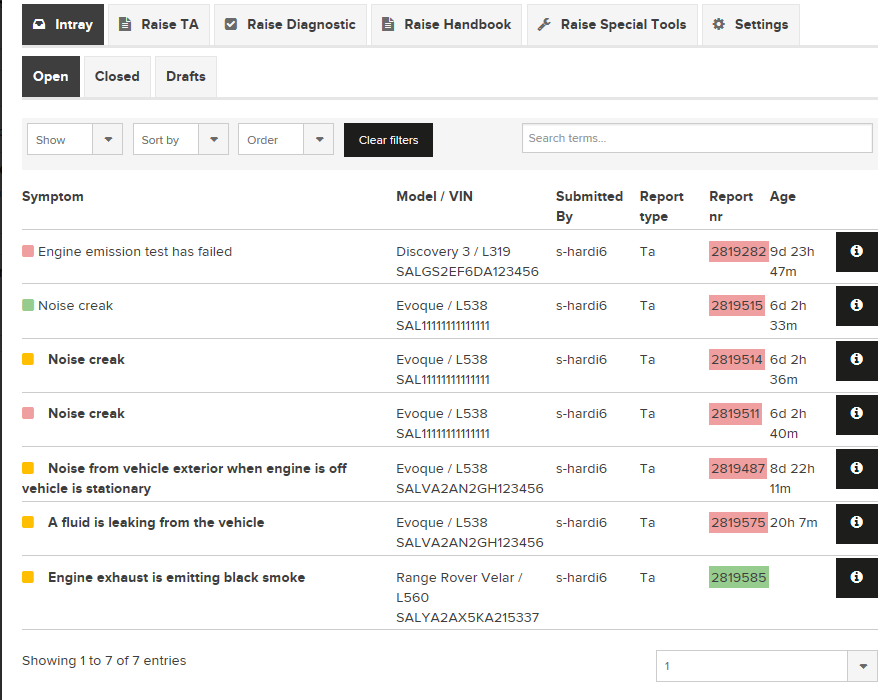Click the Report type column header
This screenshot has height=700, width=896.
pyautogui.click(x=662, y=206)
